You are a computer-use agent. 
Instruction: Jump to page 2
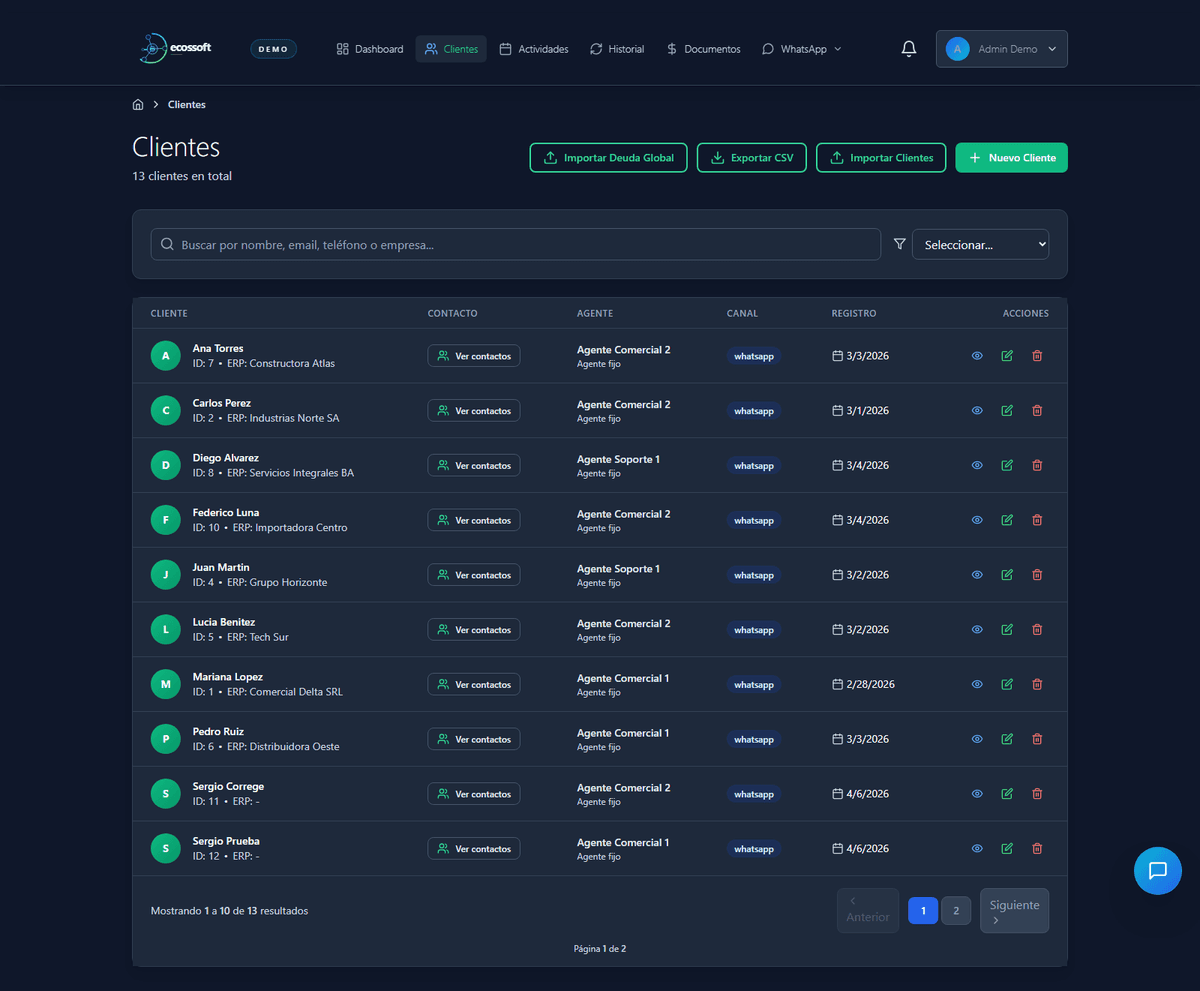coord(956,911)
